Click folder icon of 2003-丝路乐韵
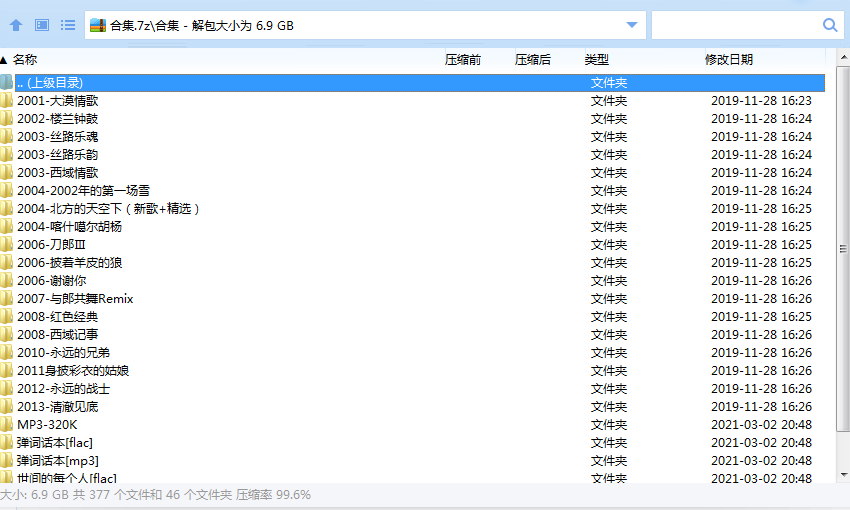 click(6, 154)
